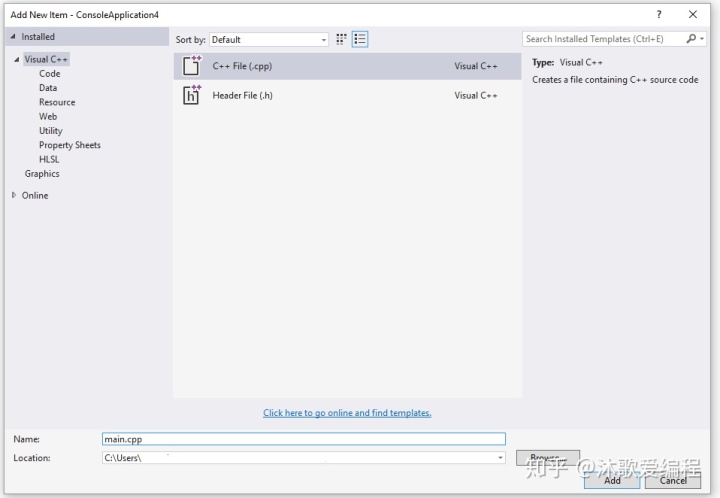Choose the C++ File (.cpp) template name
720x498 pixels.
point(242,66)
